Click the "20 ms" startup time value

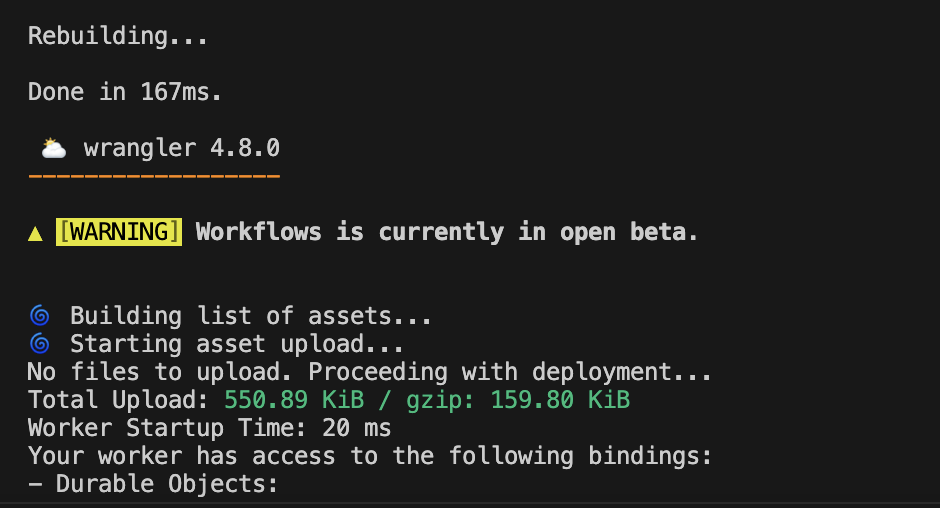[356, 429]
